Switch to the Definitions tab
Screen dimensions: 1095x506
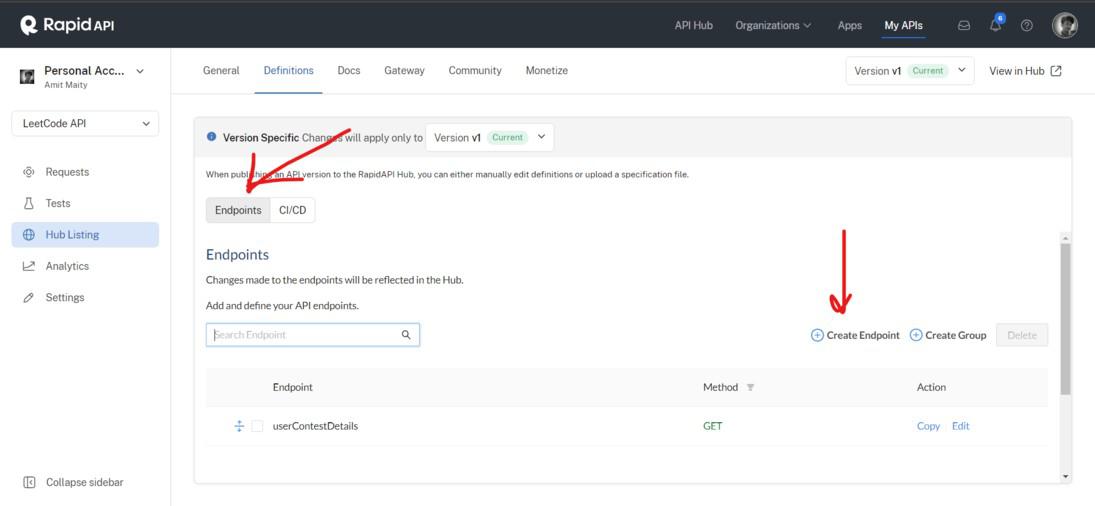[288, 70]
